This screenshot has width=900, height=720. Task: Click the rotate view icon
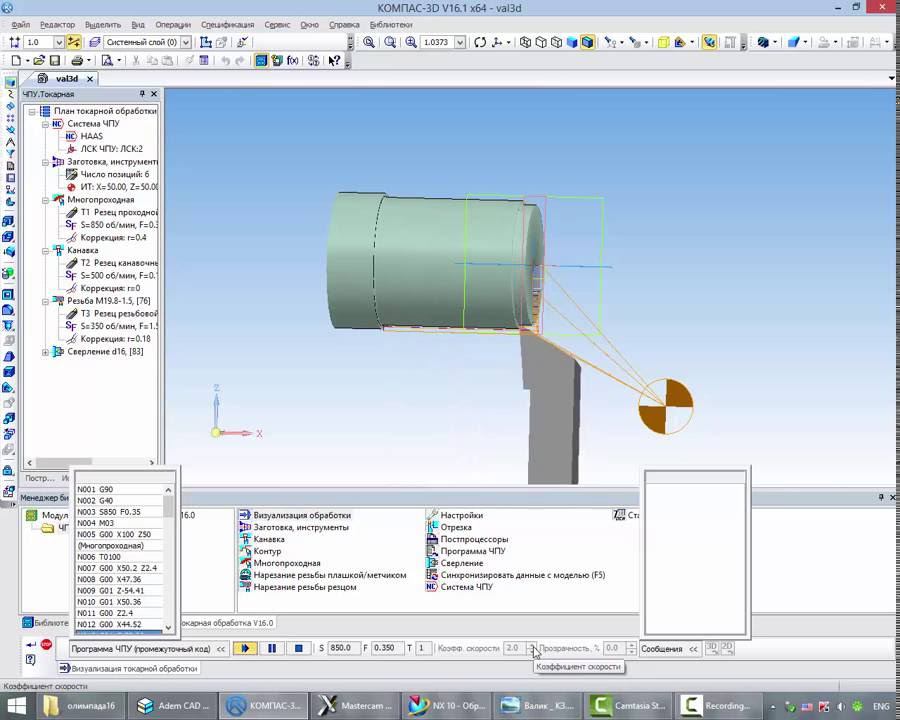point(480,42)
